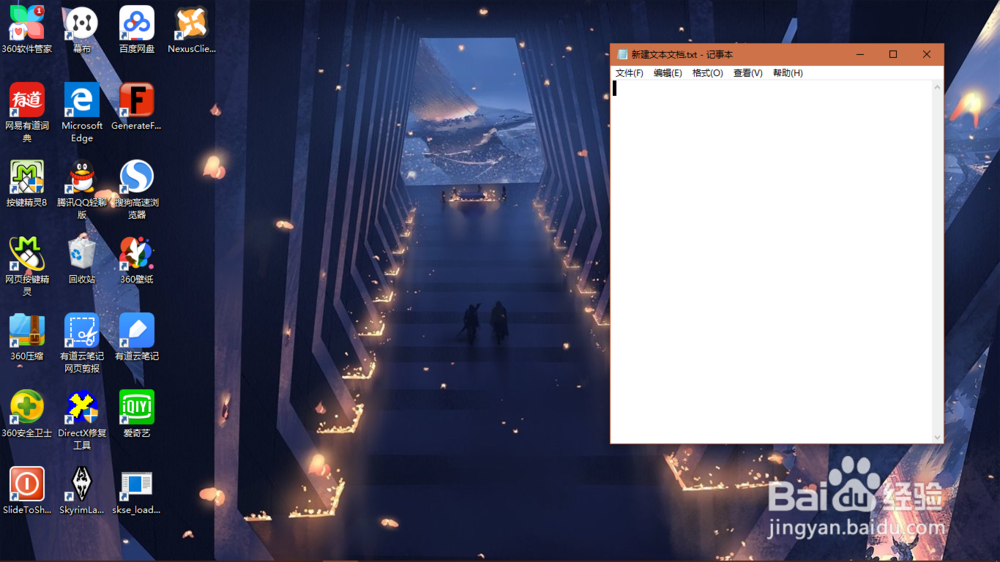Minimize the Notepad window

(860, 54)
